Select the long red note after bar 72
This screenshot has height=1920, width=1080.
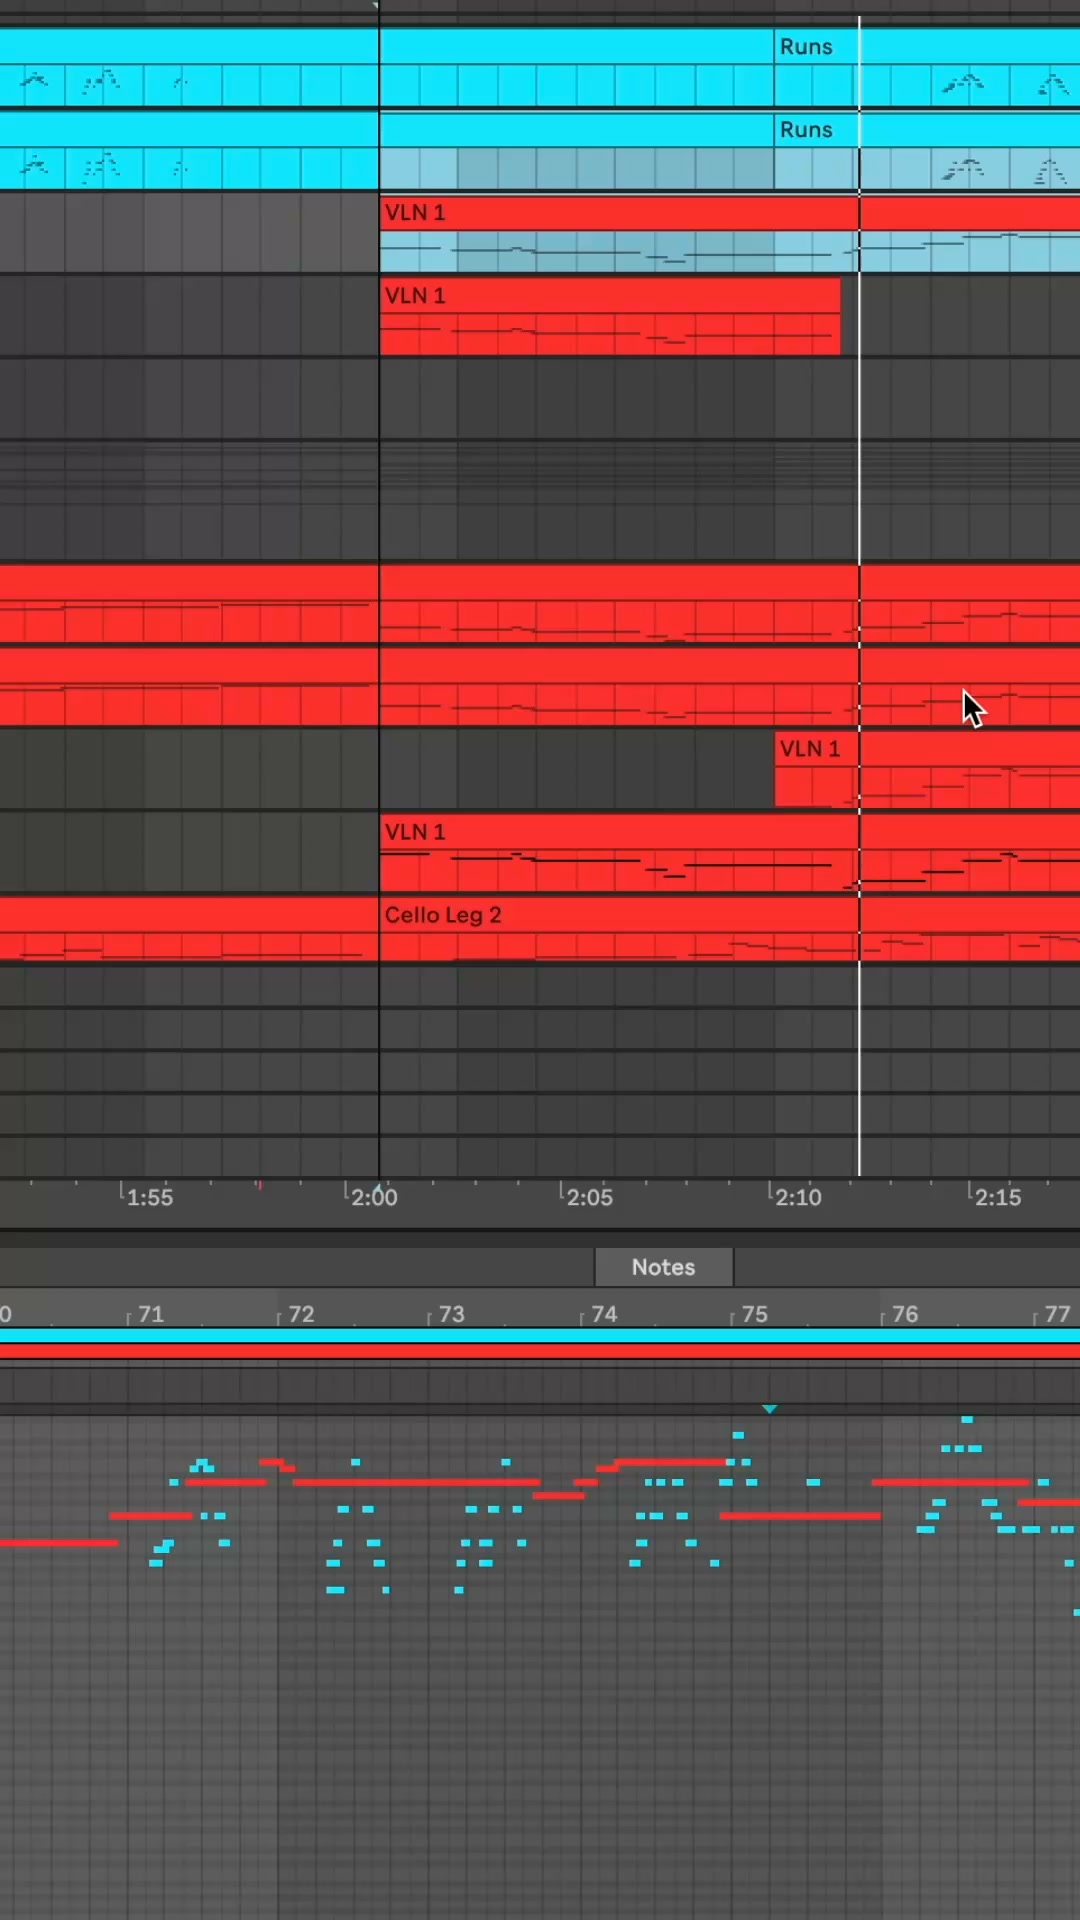pyautogui.click(x=416, y=1482)
